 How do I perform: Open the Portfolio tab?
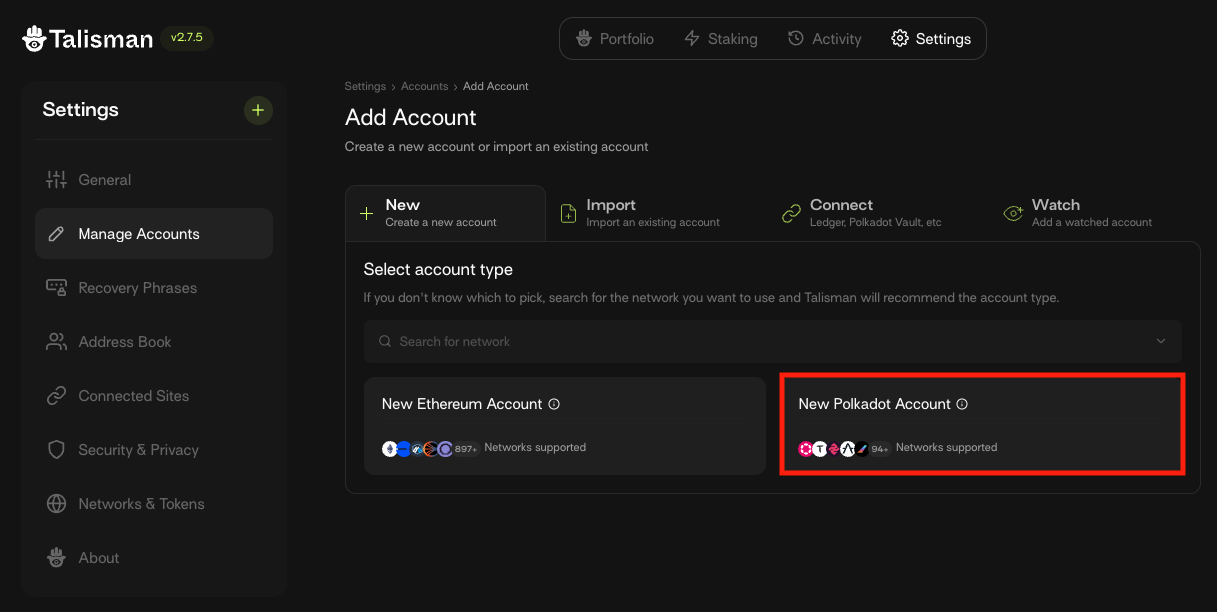point(615,39)
